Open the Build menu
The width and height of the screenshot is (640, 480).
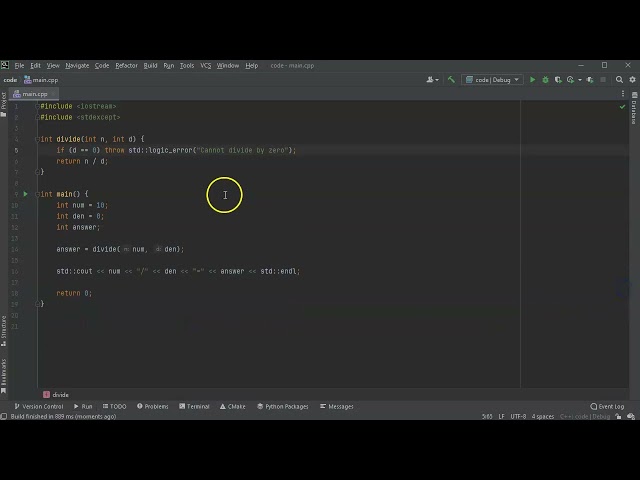(151, 65)
